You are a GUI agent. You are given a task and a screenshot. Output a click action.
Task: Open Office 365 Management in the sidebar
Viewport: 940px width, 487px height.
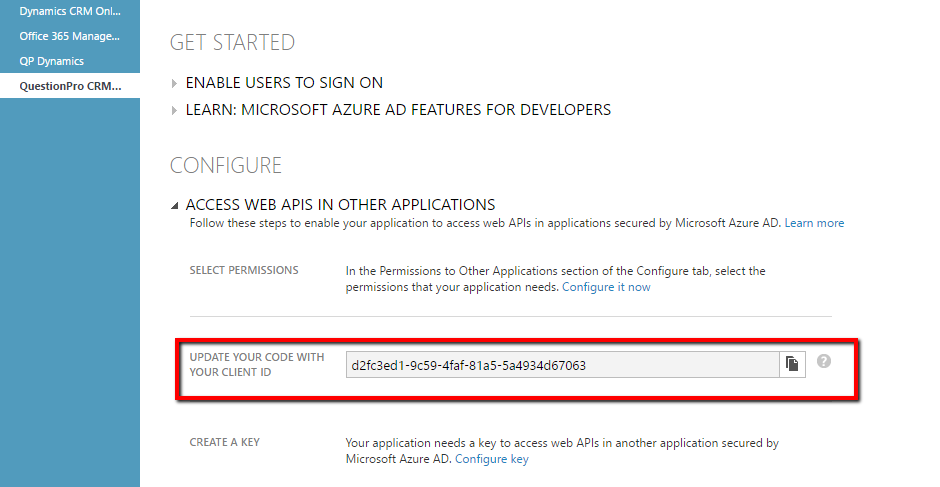coord(70,36)
